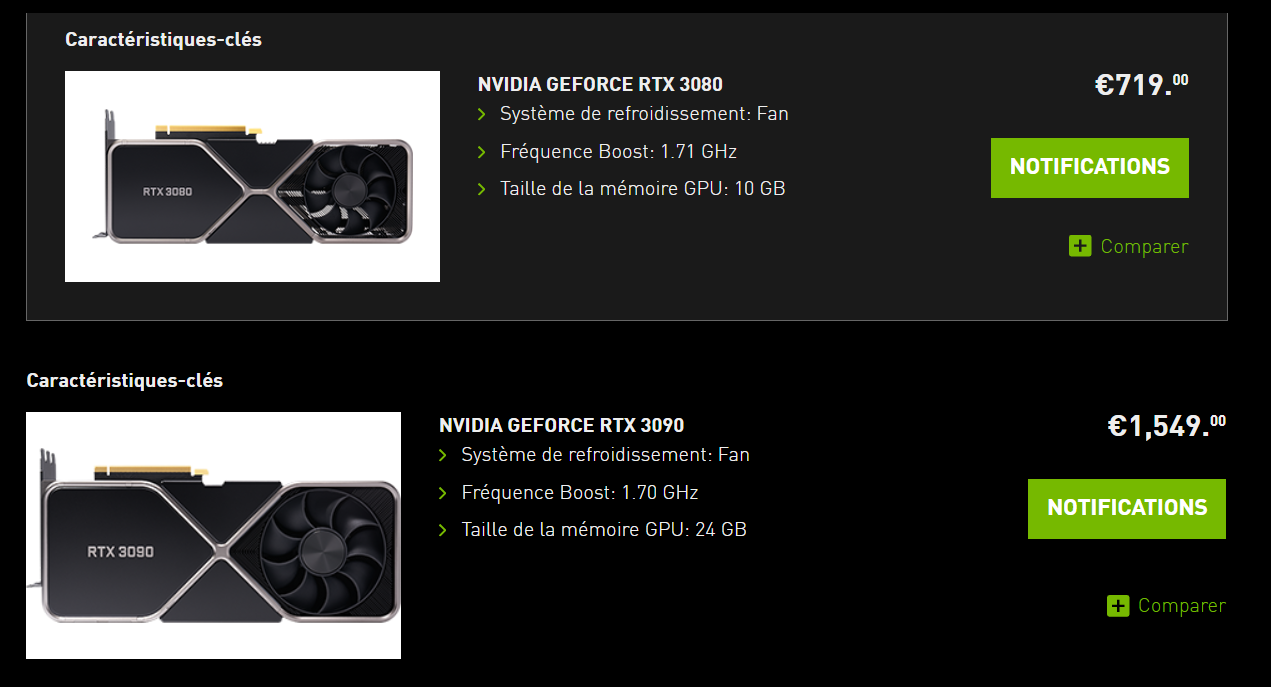The height and width of the screenshot is (687, 1271).
Task: Click the Caractéristiques-clés heading above RTX 3080
Action: (x=163, y=40)
